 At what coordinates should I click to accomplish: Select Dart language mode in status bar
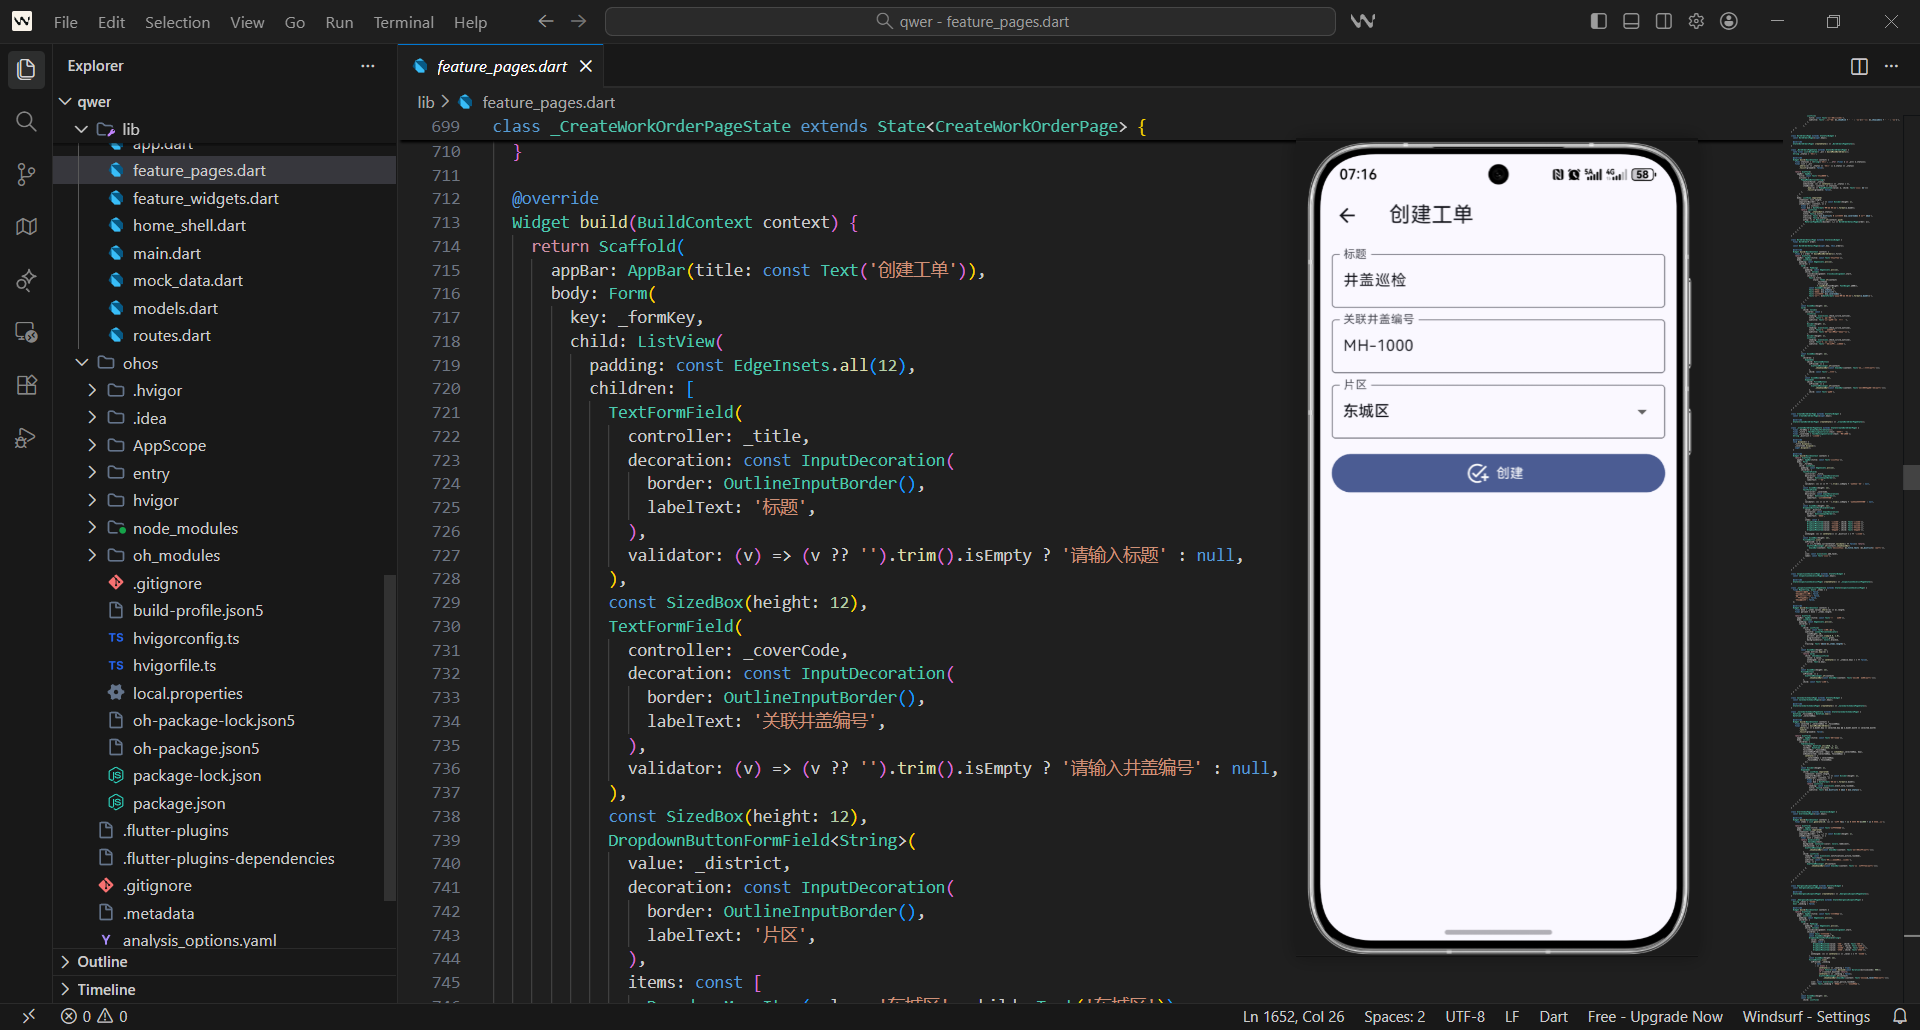(x=1553, y=1016)
